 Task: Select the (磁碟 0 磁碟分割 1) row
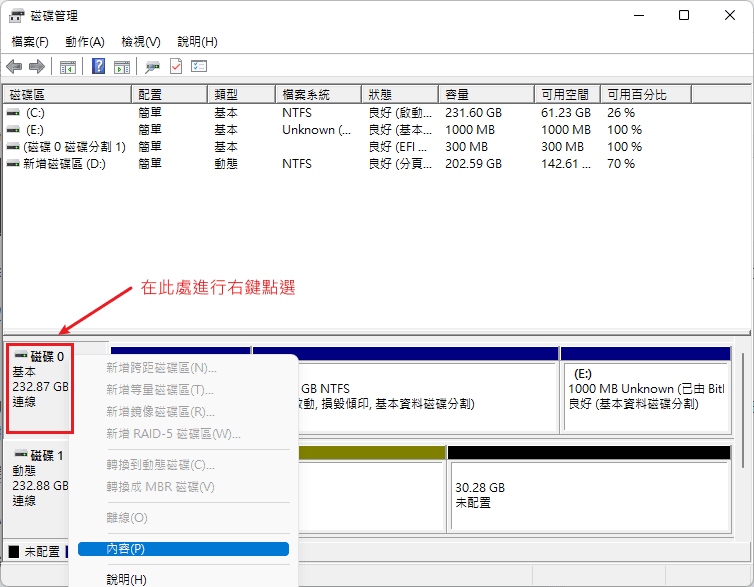tap(377, 147)
